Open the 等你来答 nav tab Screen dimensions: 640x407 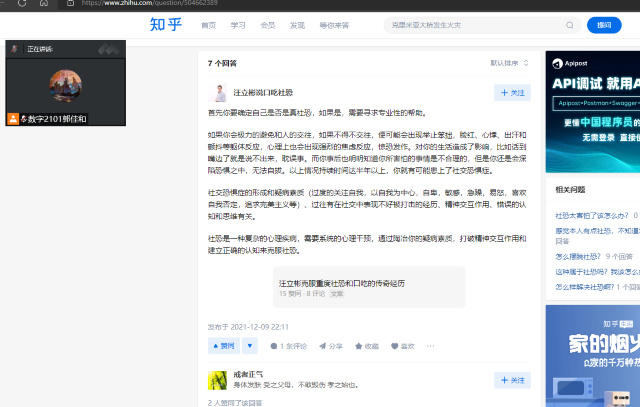[334, 25]
